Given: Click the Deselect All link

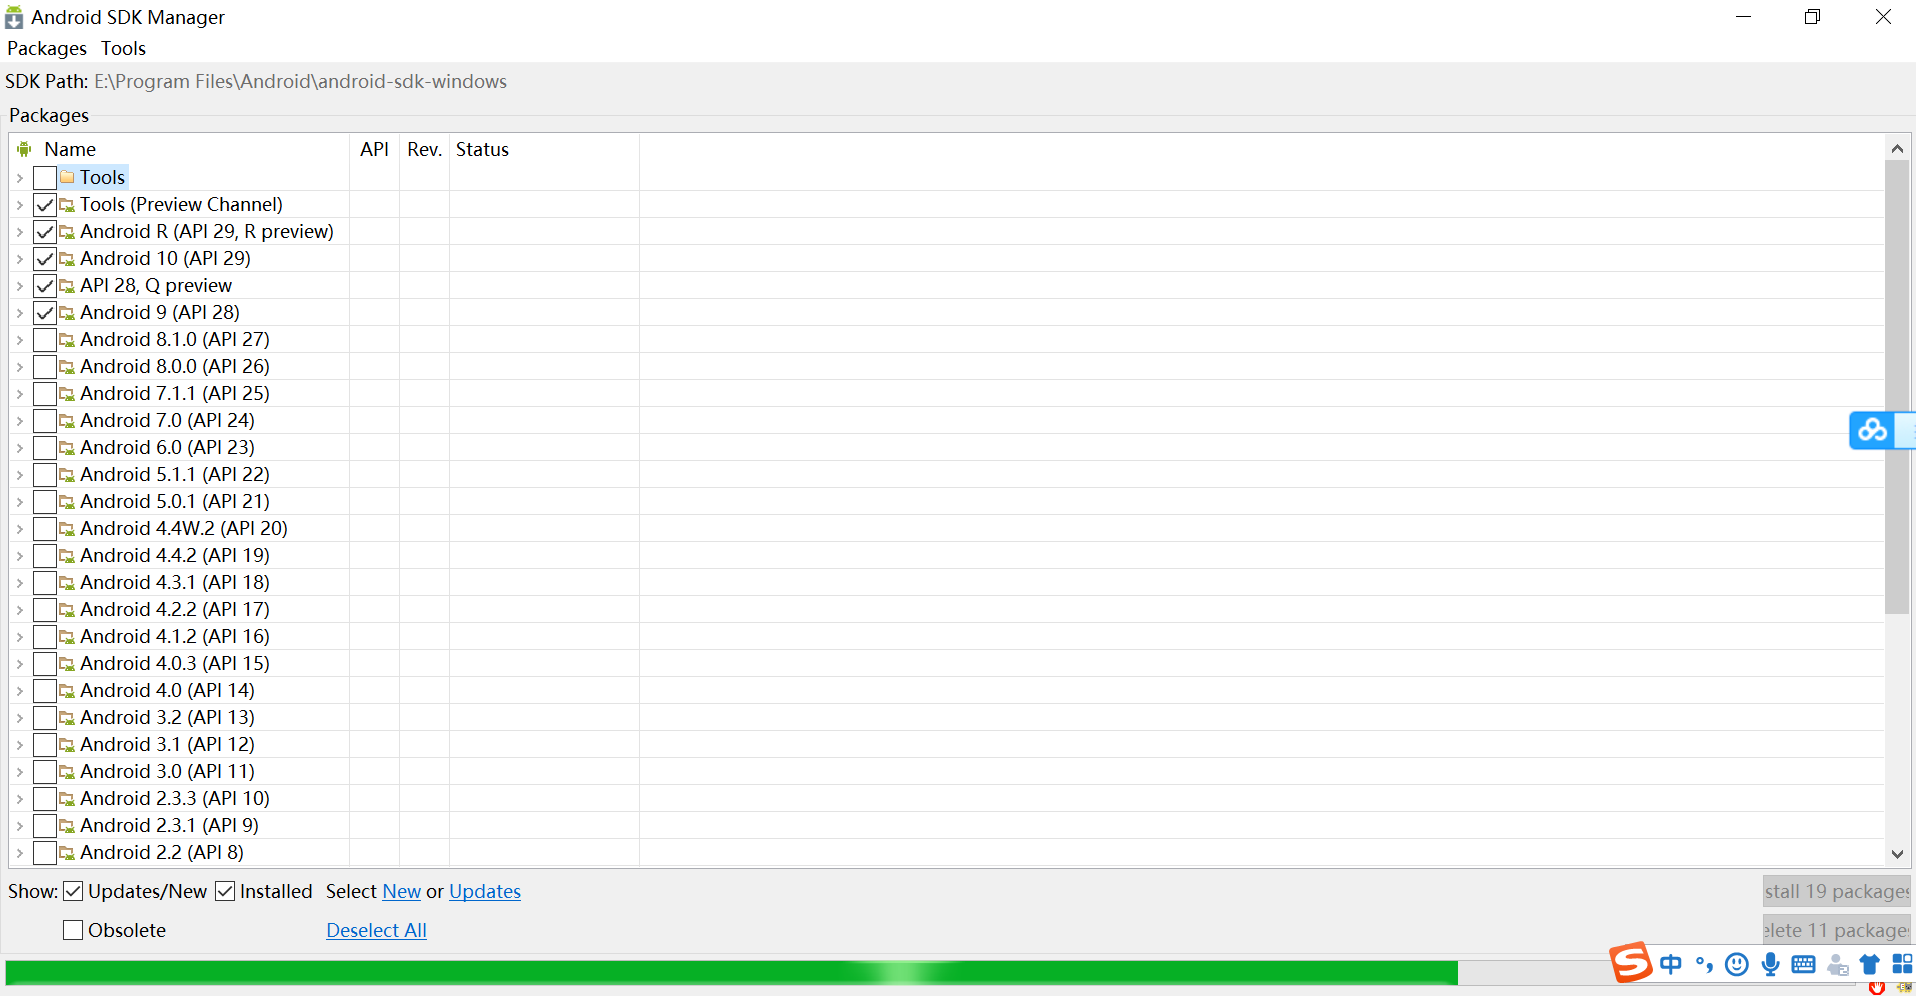Looking at the screenshot, I should (x=376, y=930).
